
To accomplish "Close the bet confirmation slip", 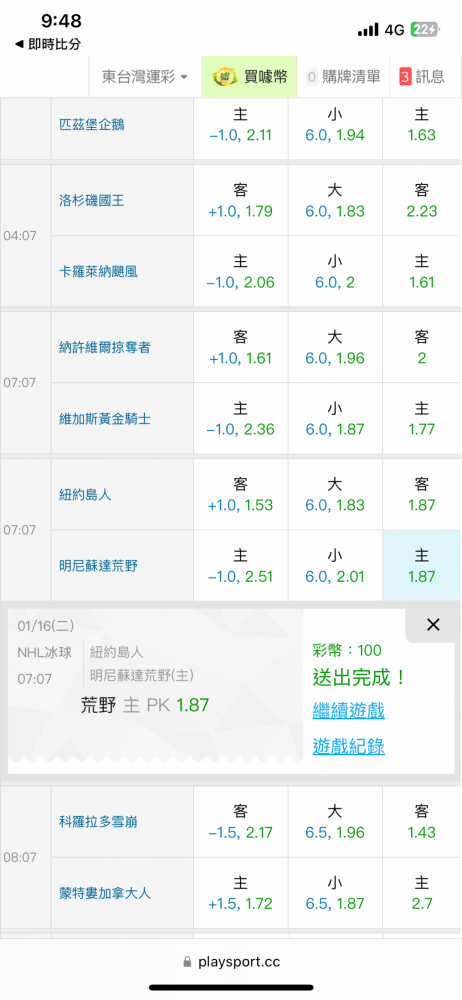I will point(433,624).
